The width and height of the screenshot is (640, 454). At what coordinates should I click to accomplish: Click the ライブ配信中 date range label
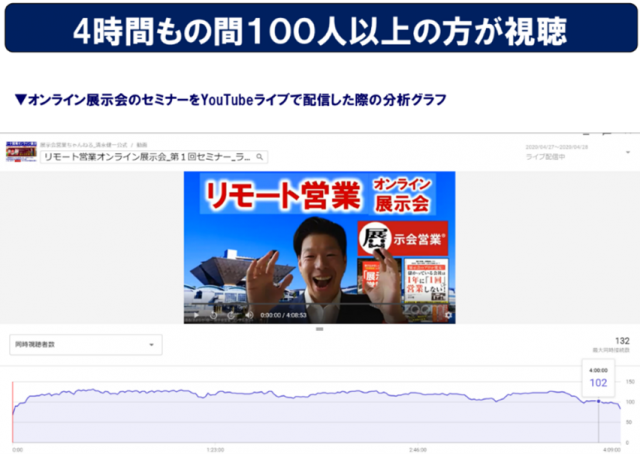tap(545, 157)
